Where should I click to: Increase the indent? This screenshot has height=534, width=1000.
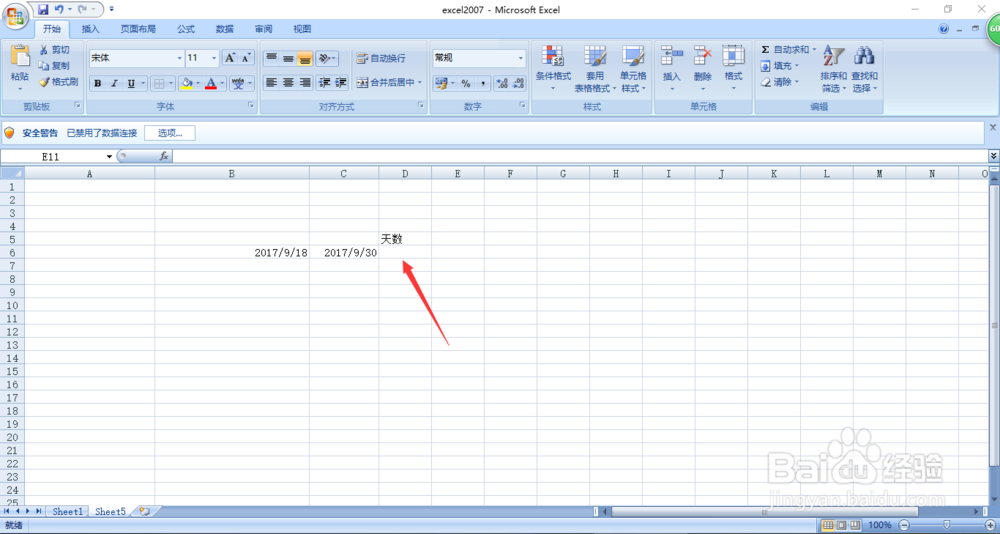(341, 82)
